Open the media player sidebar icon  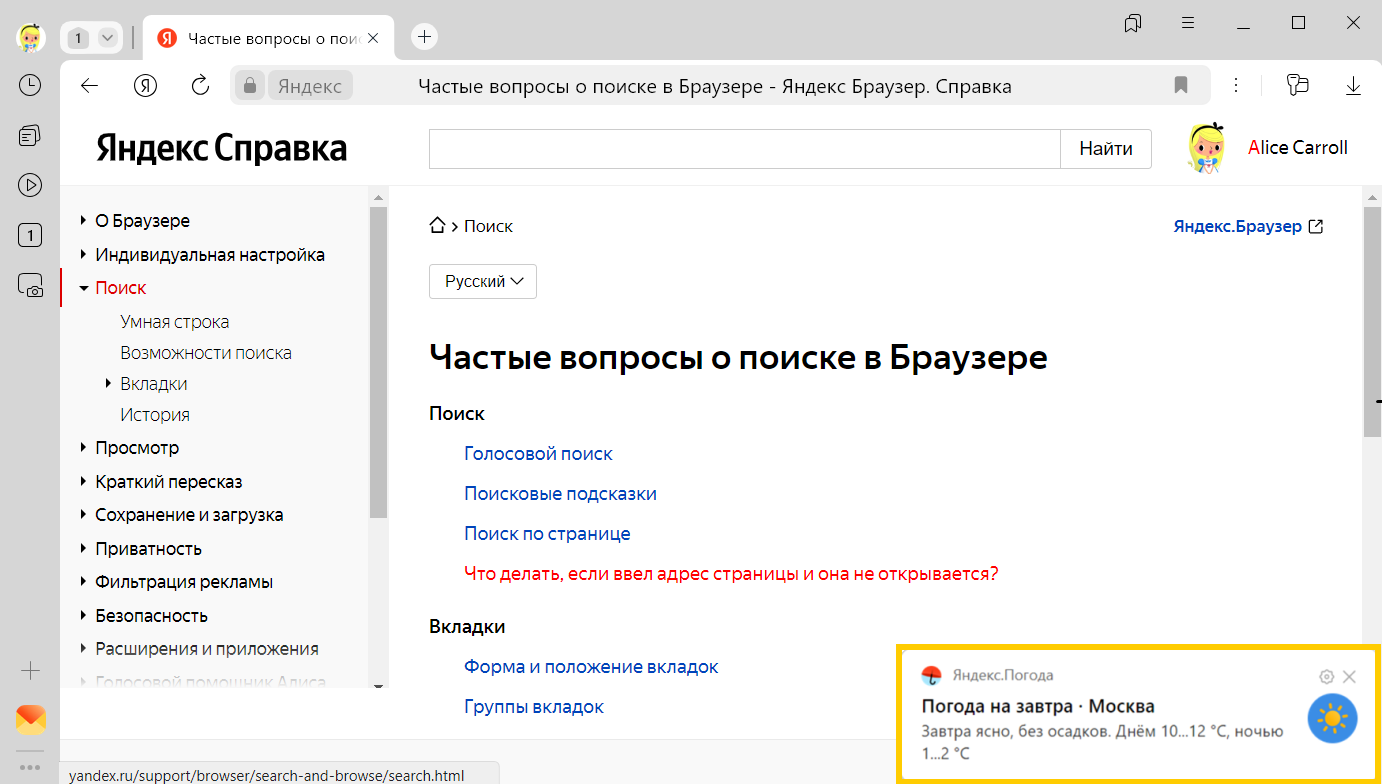coord(30,184)
